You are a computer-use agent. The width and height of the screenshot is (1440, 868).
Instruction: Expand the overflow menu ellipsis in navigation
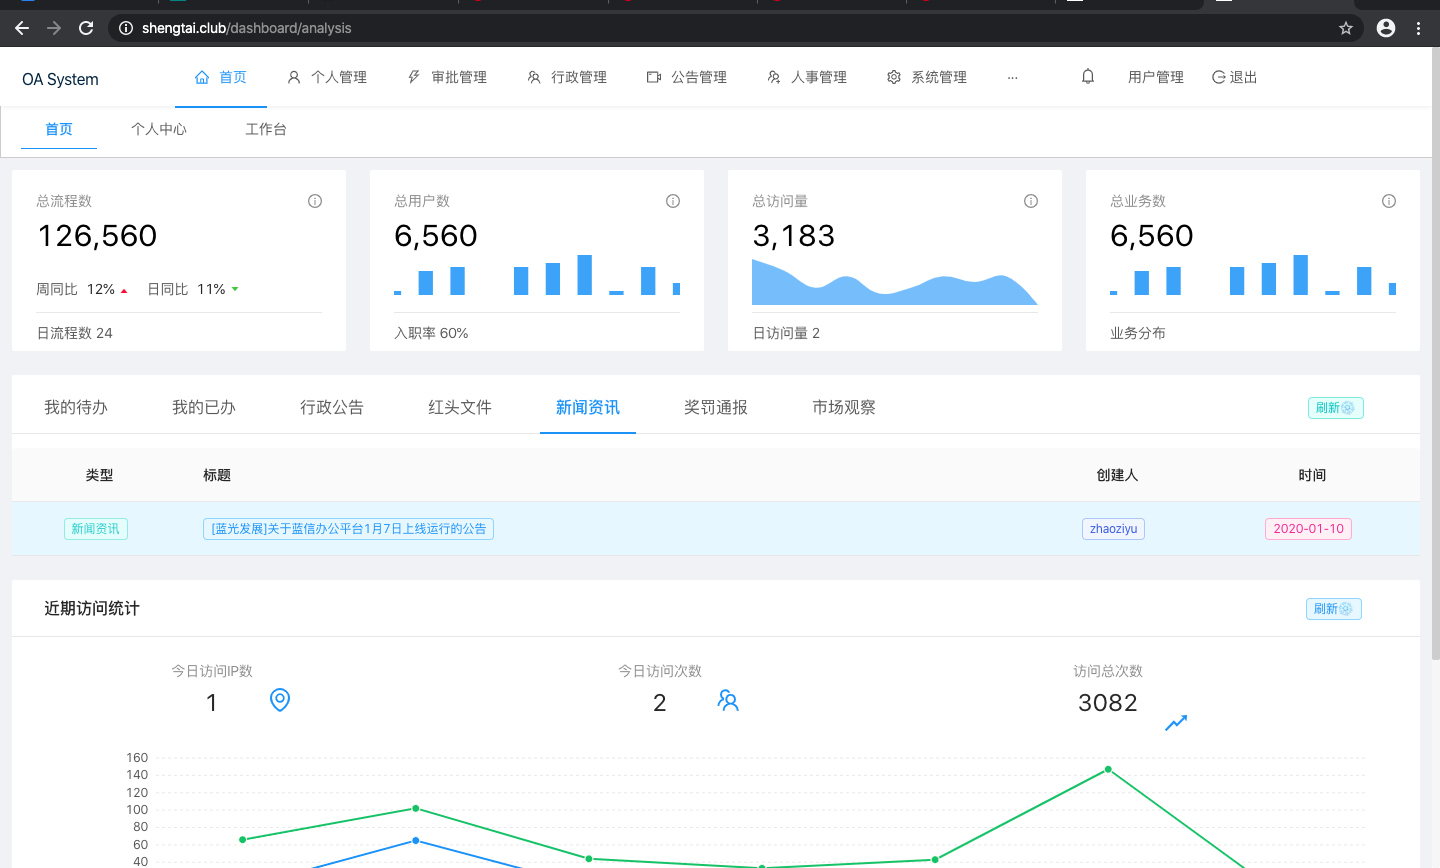(x=1013, y=77)
